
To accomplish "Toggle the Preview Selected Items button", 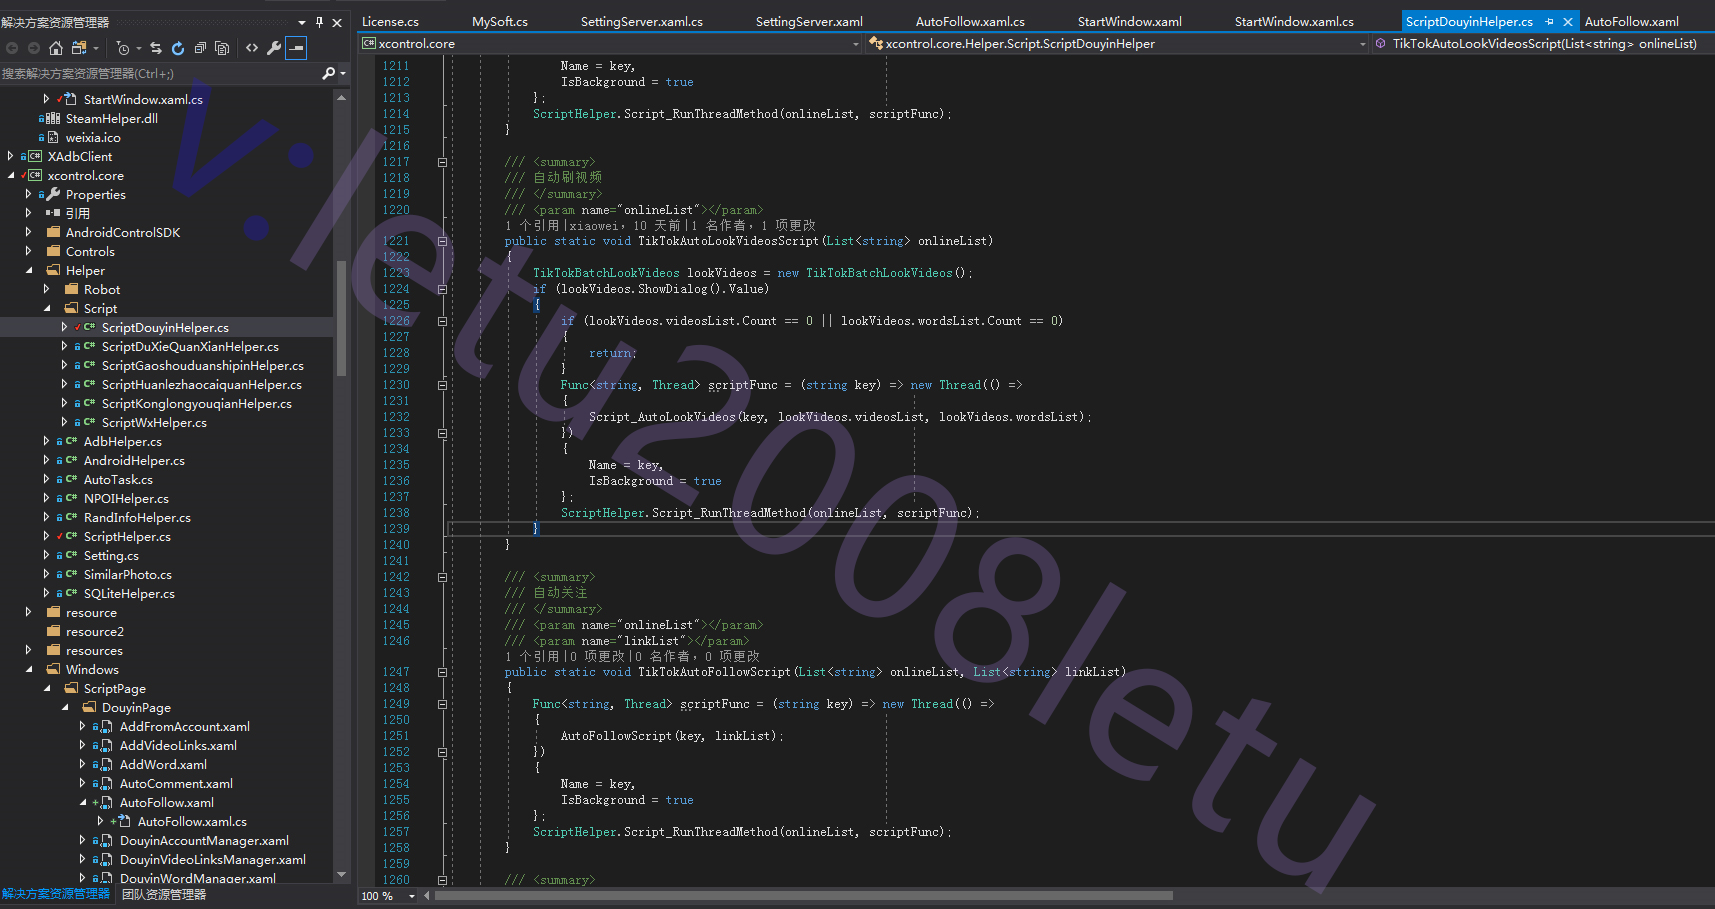I will (296, 48).
